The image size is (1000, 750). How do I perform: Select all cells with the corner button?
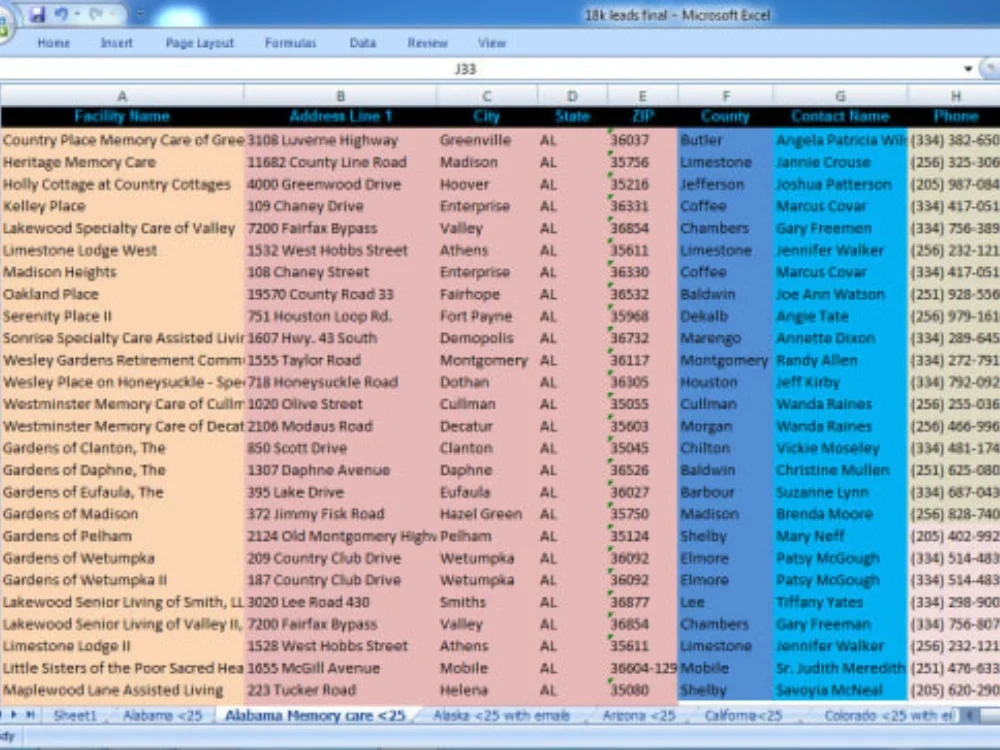point(4,95)
